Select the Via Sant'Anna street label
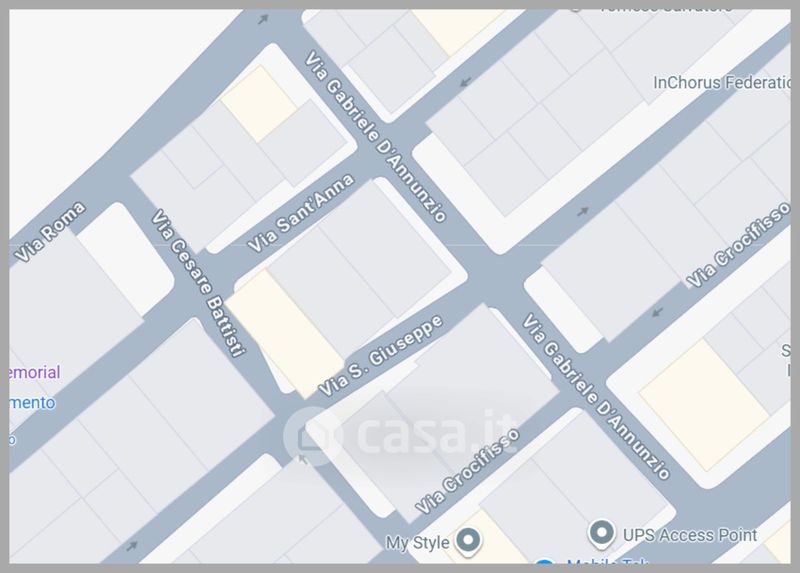The image size is (800, 573). point(301,212)
